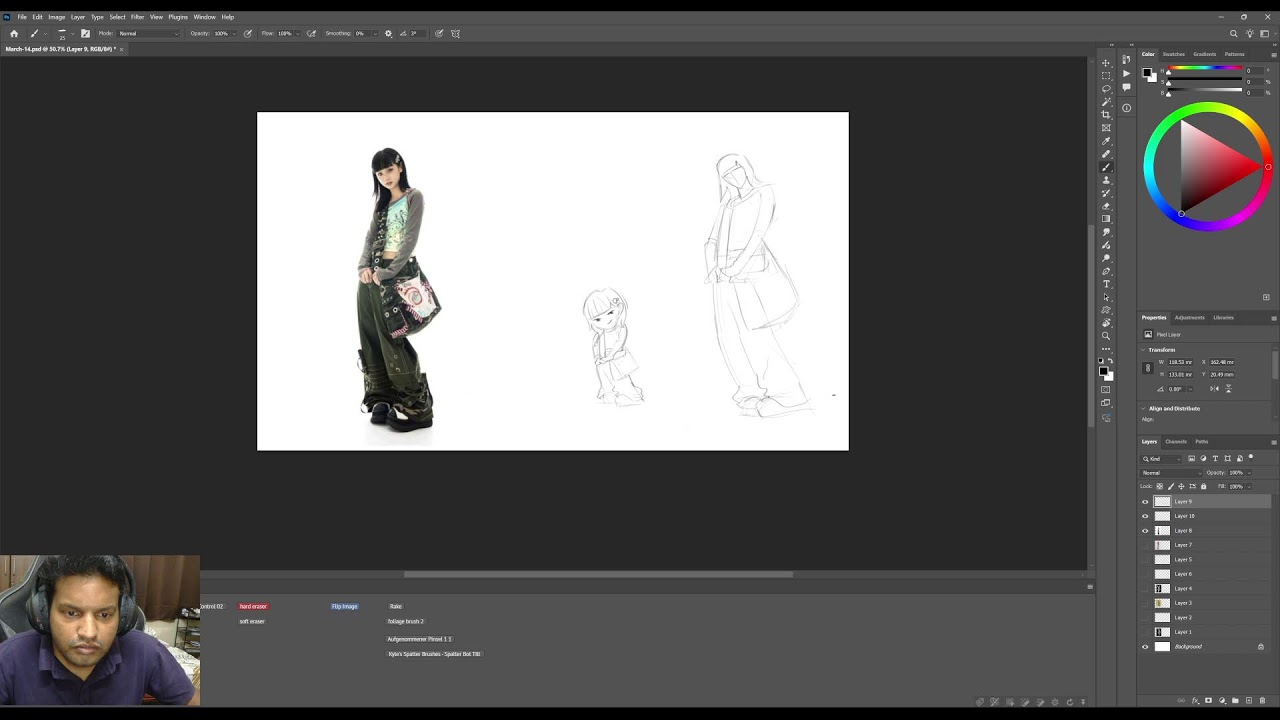Delete layer using trash icon

(x=1262, y=701)
